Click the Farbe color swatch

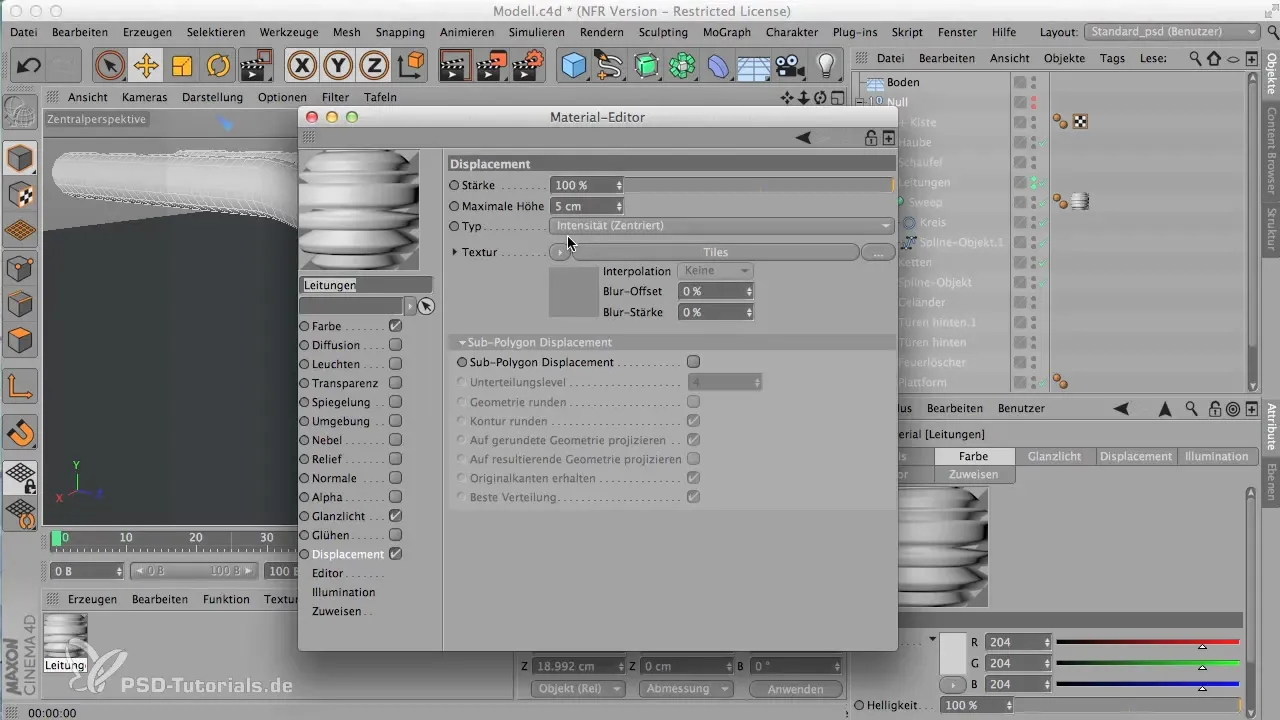tap(952, 653)
